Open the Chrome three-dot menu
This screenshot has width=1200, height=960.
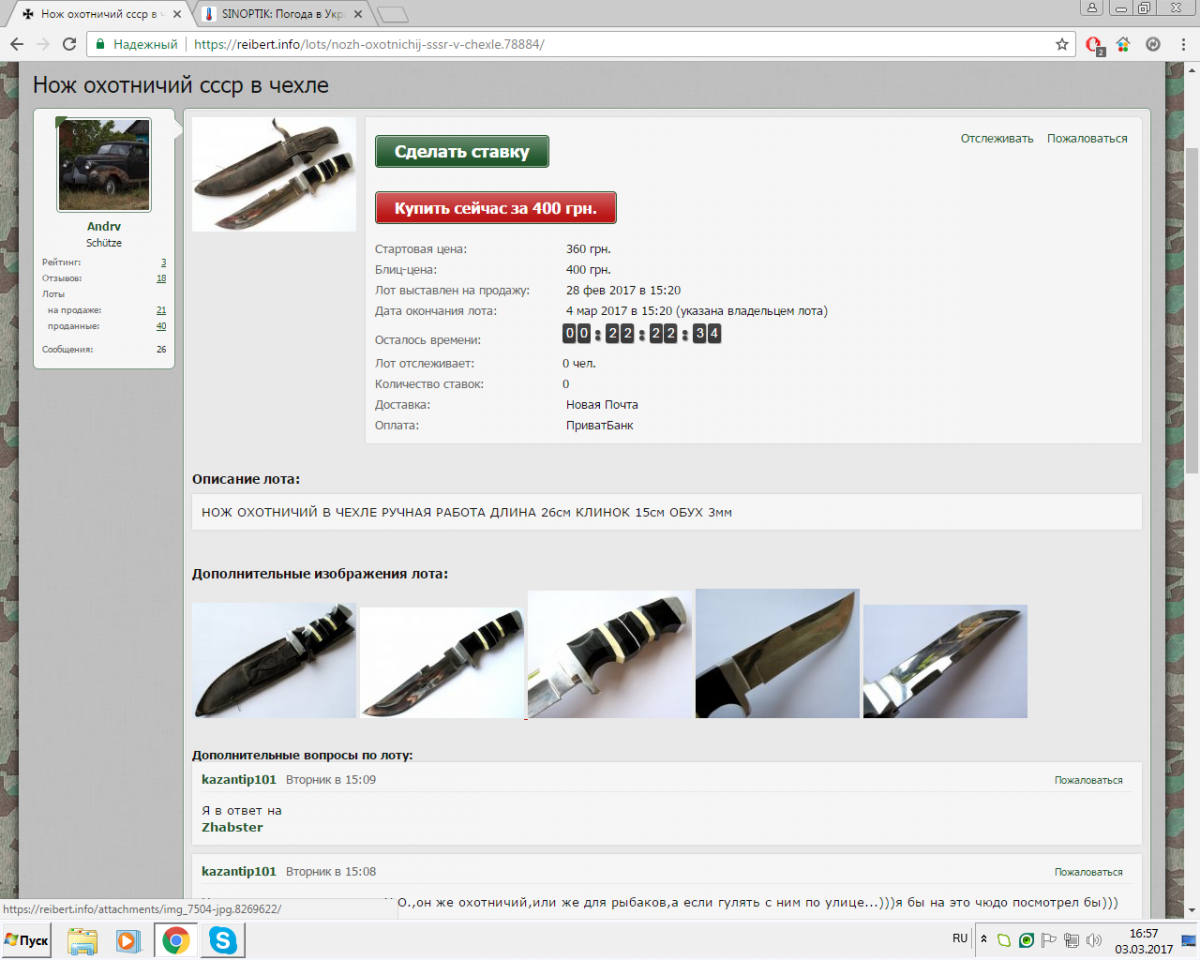point(1182,44)
